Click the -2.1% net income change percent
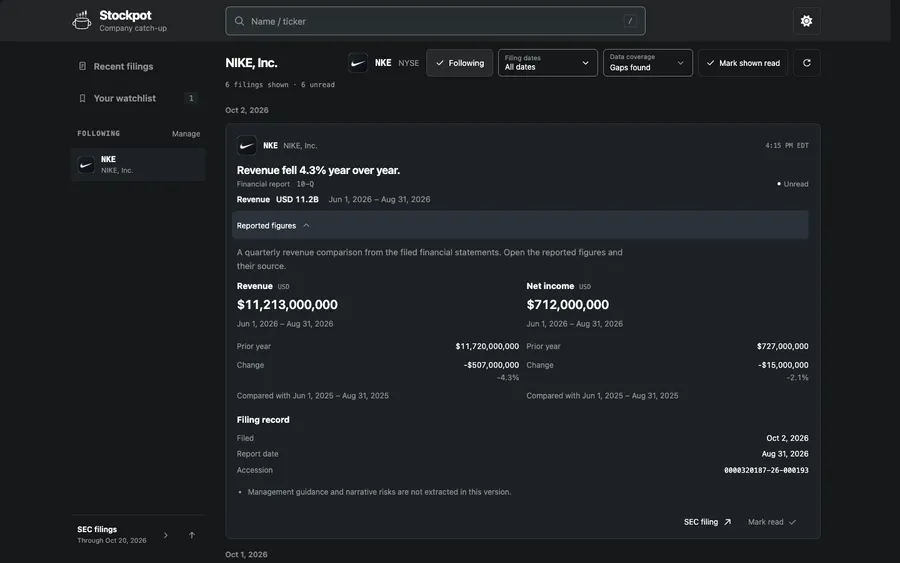The image size is (900, 563). click(x=797, y=378)
